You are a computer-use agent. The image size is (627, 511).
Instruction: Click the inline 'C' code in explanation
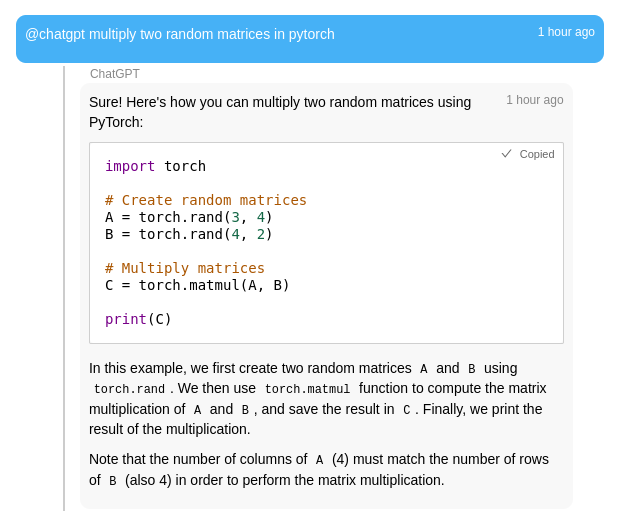click(406, 410)
